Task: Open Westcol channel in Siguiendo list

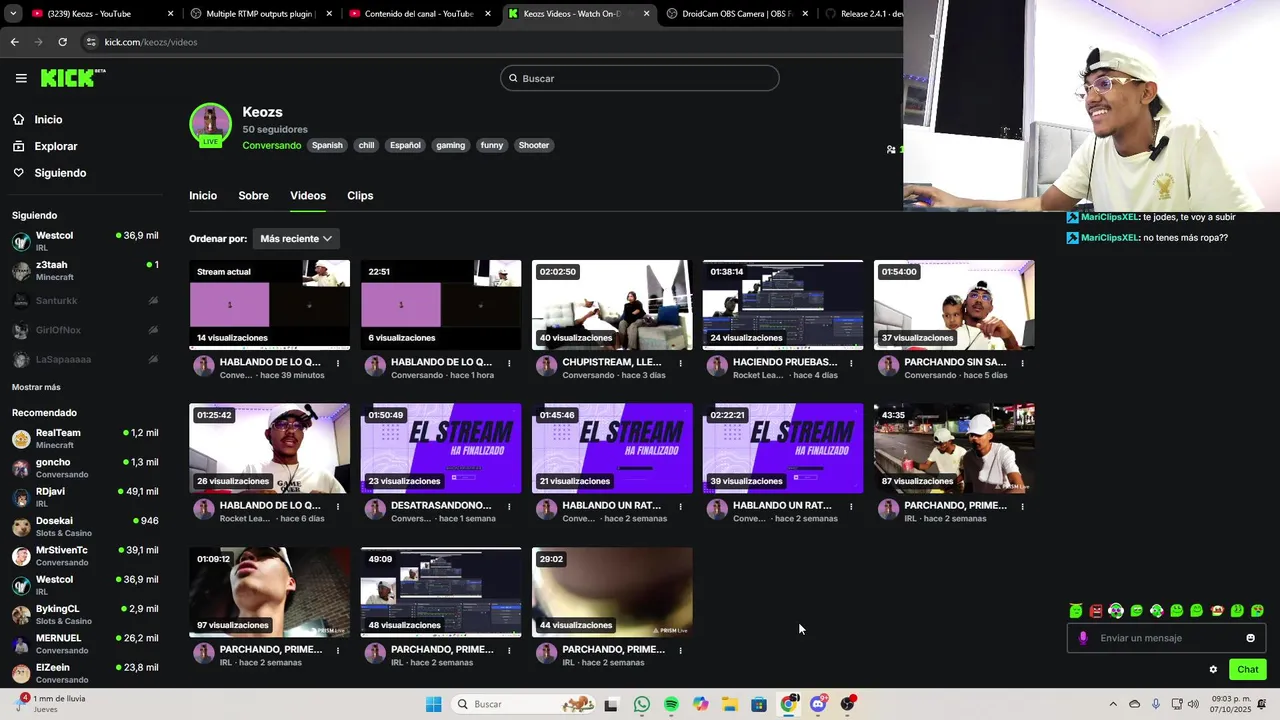Action: click(85, 241)
